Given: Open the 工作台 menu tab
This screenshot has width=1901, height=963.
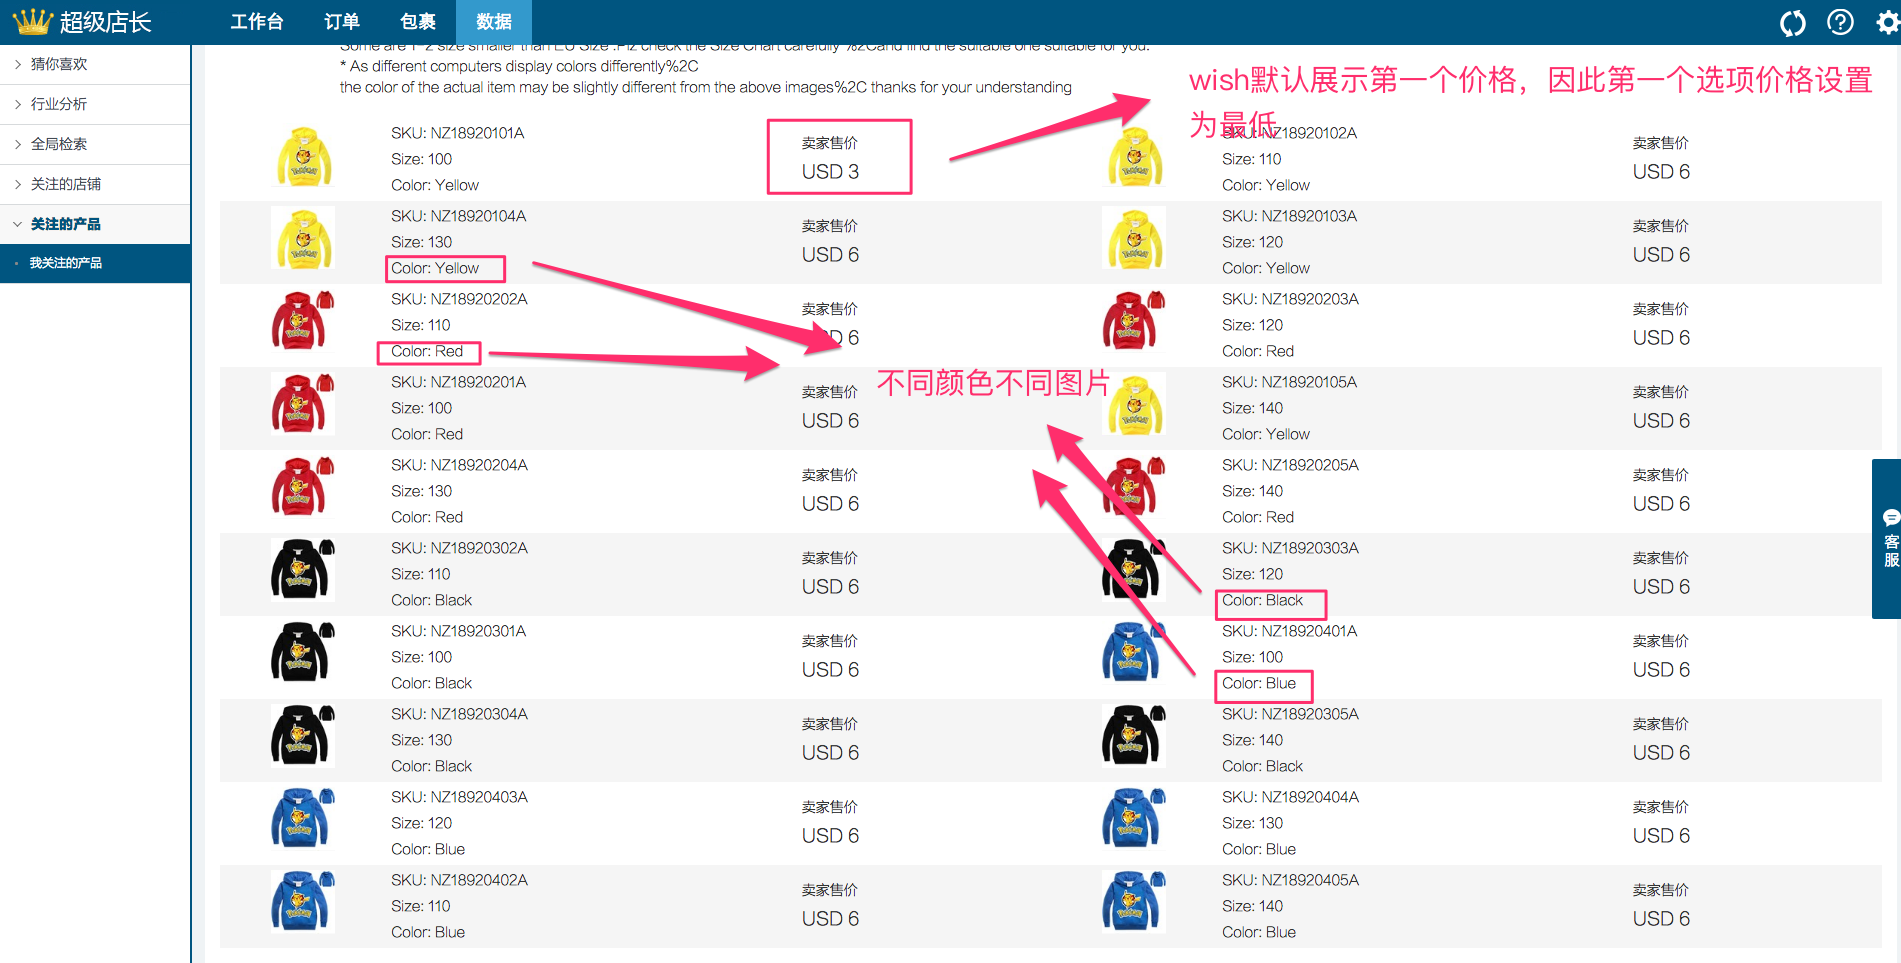Looking at the screenshot, I should click(257, 22).
